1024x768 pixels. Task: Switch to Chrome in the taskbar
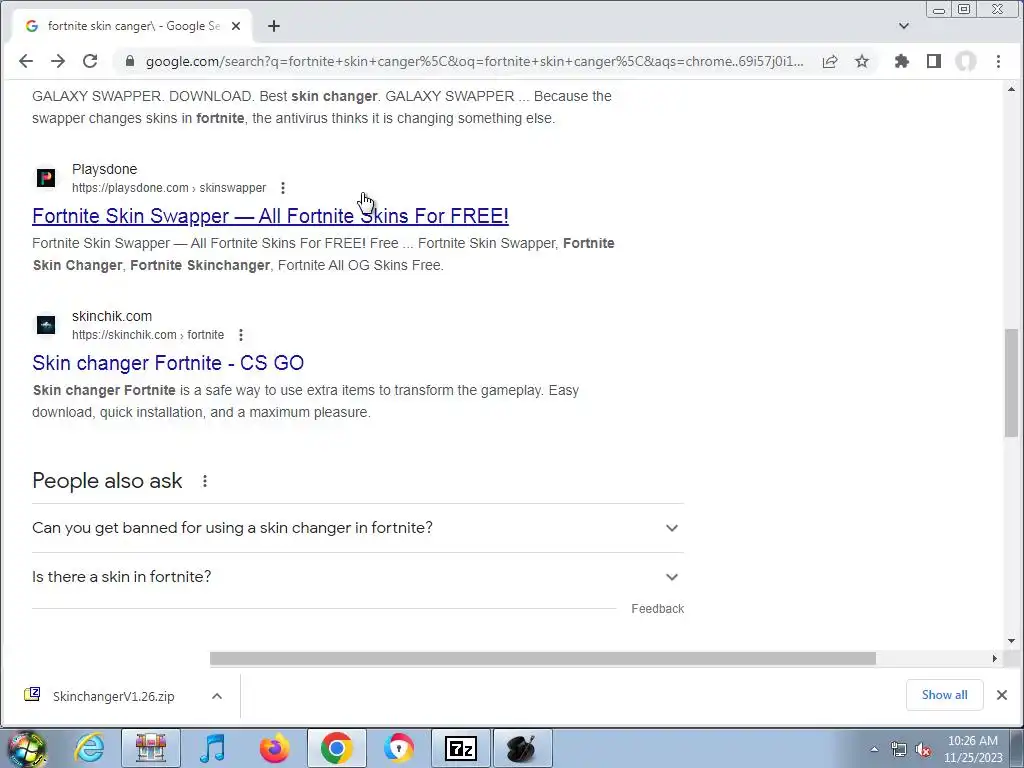tap(336, 748)
